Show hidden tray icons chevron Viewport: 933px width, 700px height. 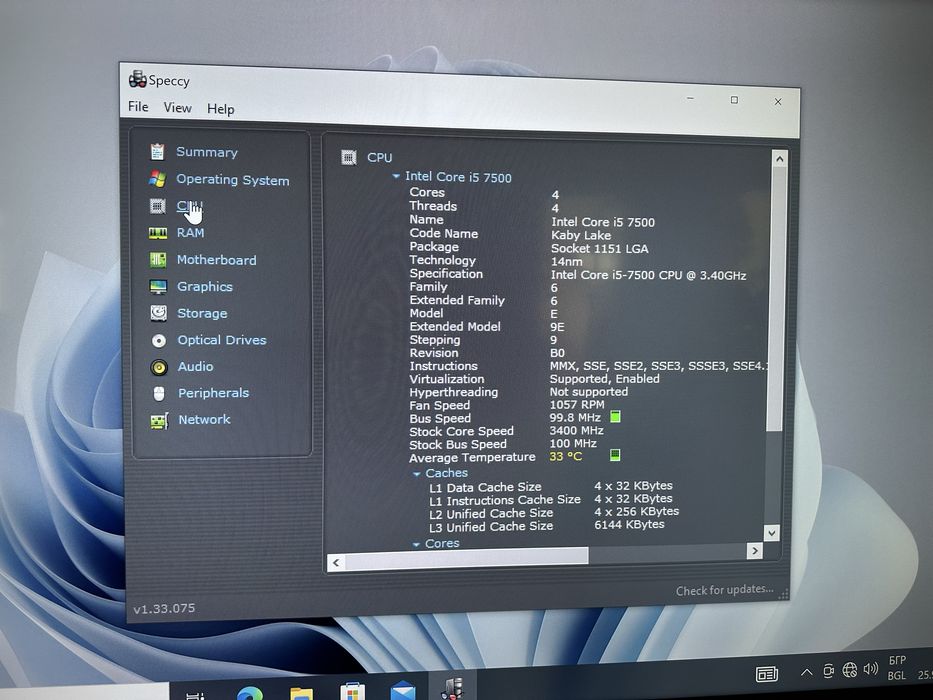[806, 672]
